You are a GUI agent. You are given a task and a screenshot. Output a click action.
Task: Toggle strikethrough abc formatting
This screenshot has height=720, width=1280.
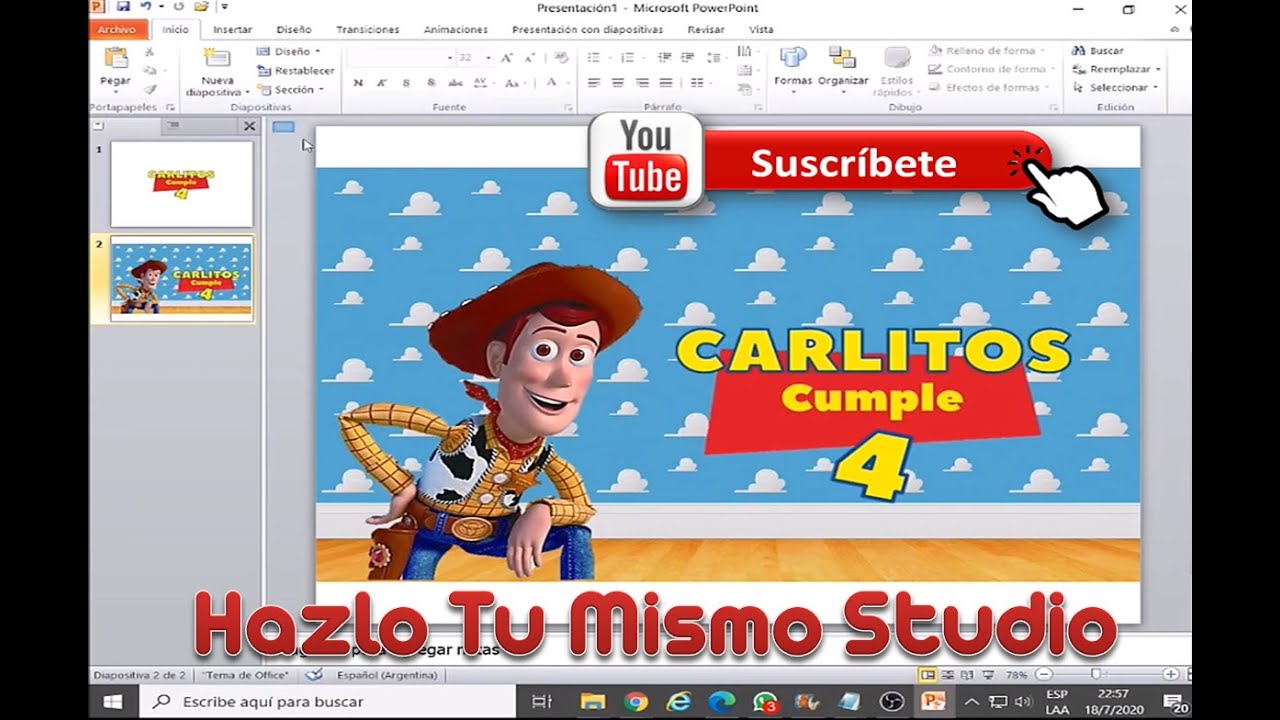click(x=455, y=83)
